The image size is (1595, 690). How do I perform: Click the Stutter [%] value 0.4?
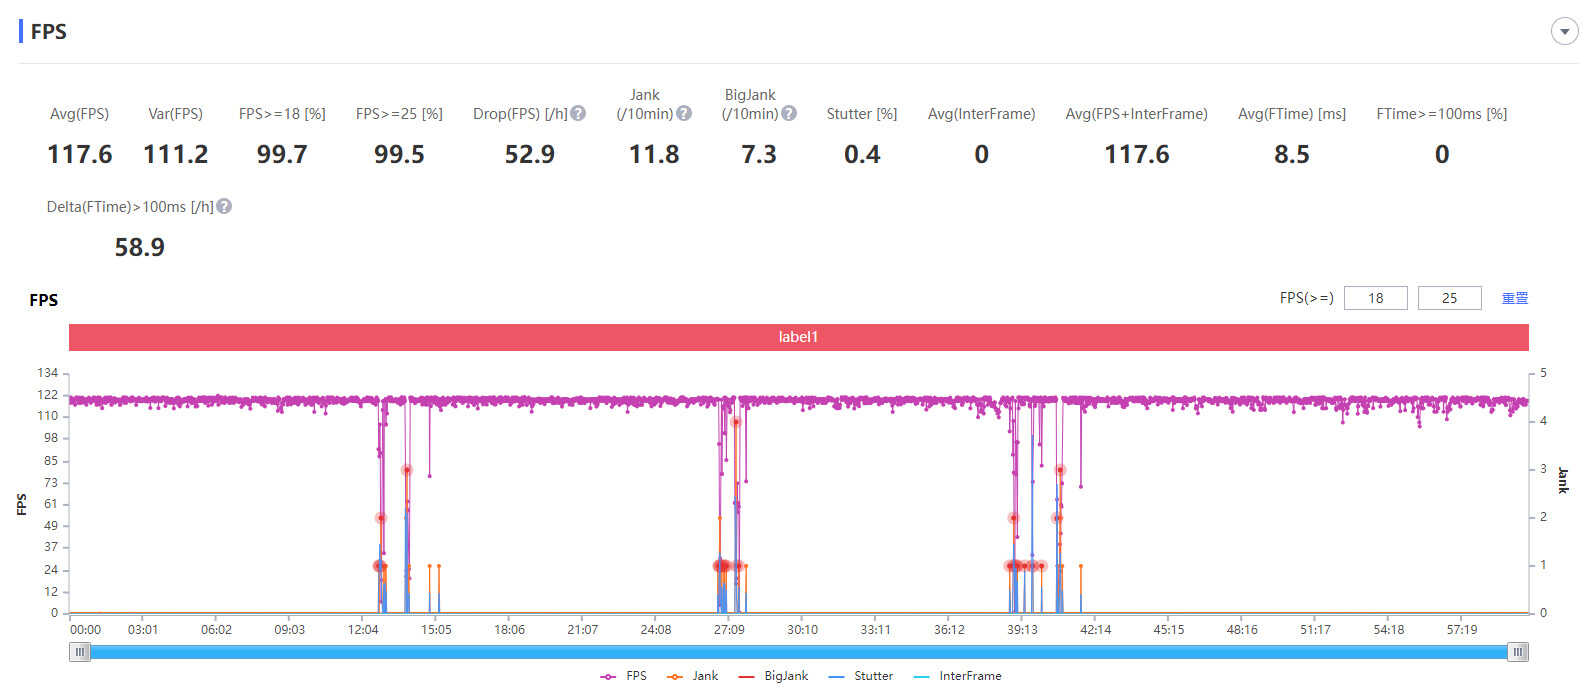pyautogui.click(x=862, y=154)
